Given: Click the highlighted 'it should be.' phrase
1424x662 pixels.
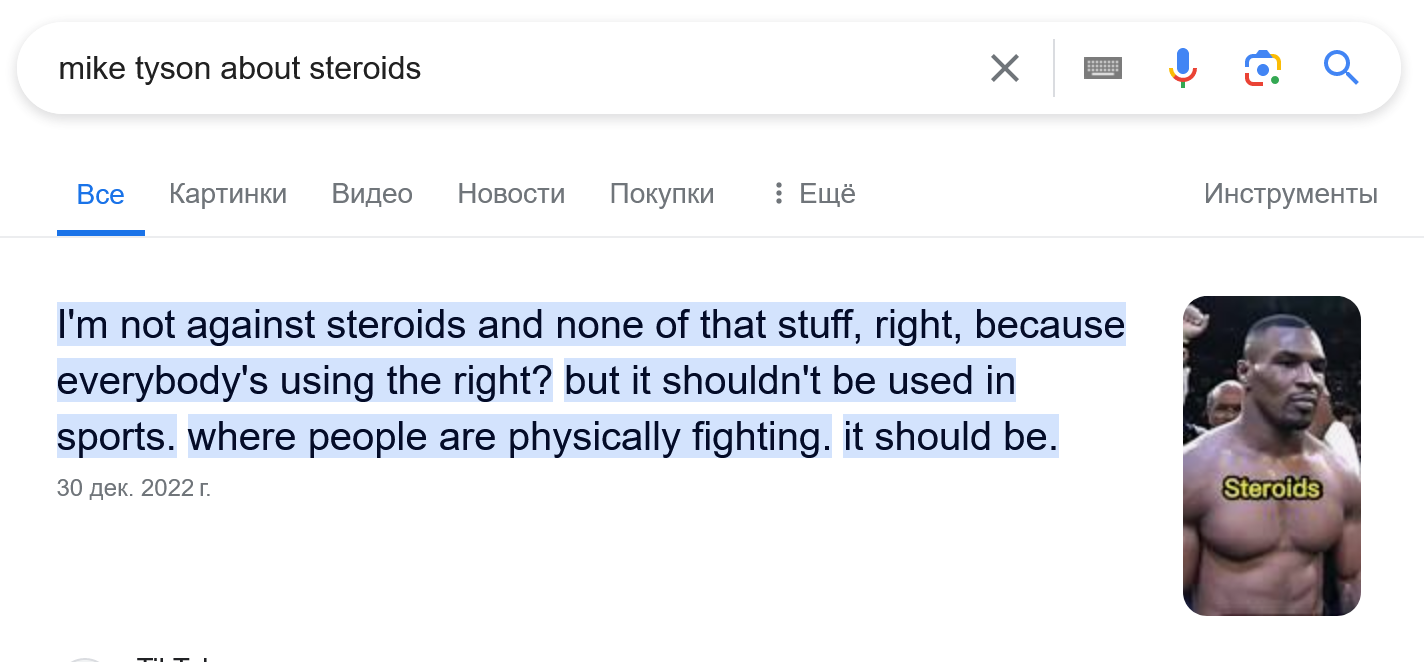Looking at the screenshot, I should point(950,438).
